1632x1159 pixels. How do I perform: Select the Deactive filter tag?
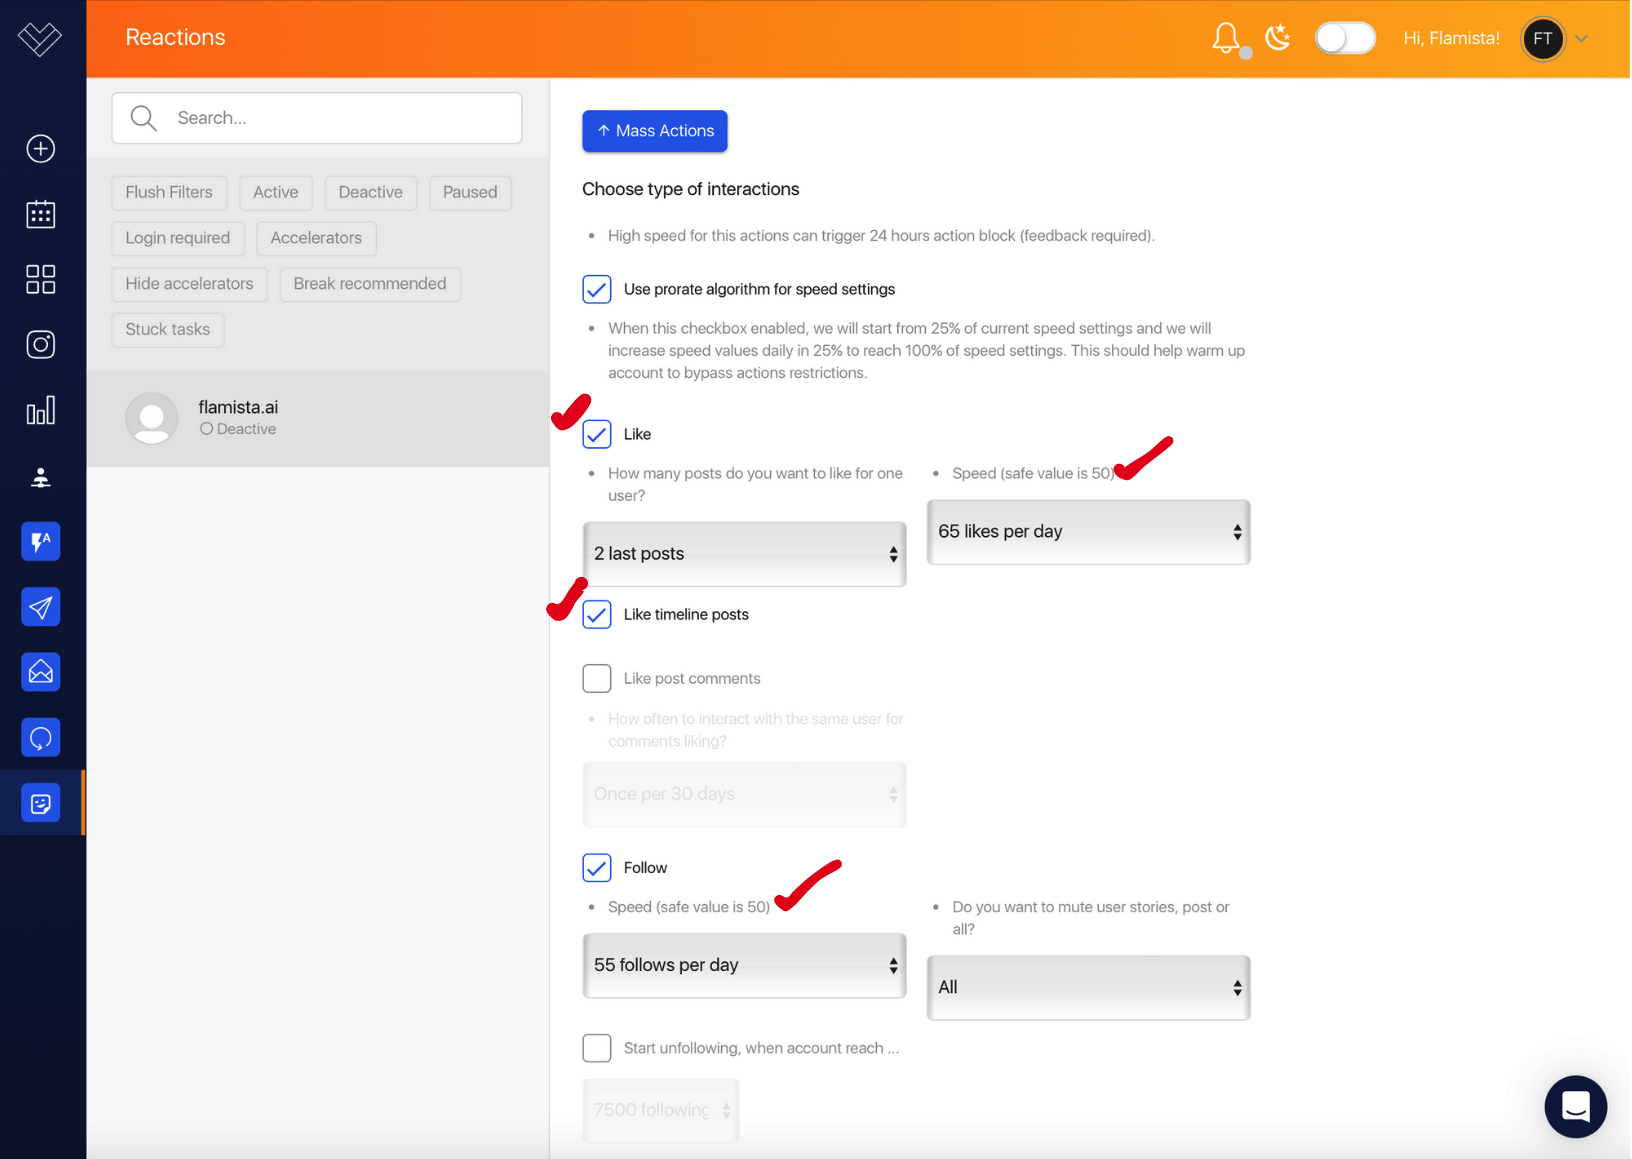[x=370, y=192]
